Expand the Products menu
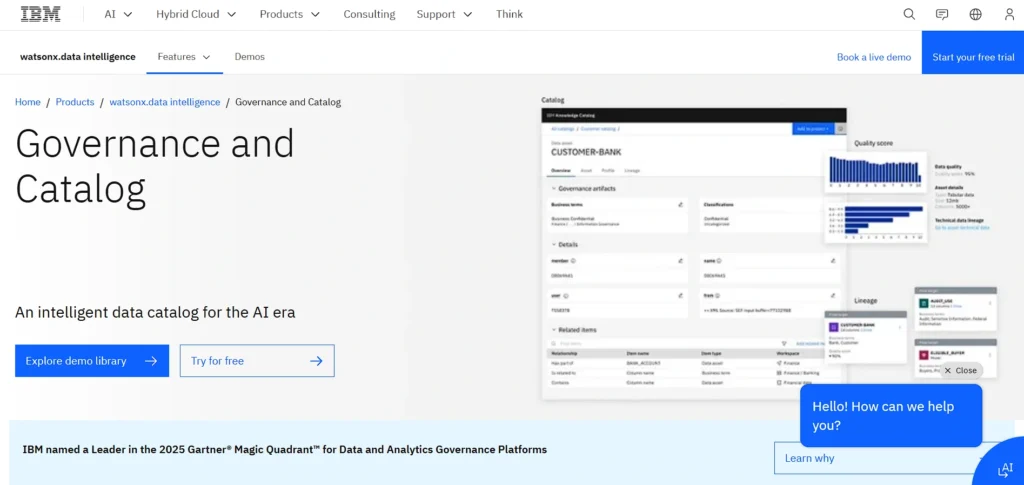 tap(290, 14)
